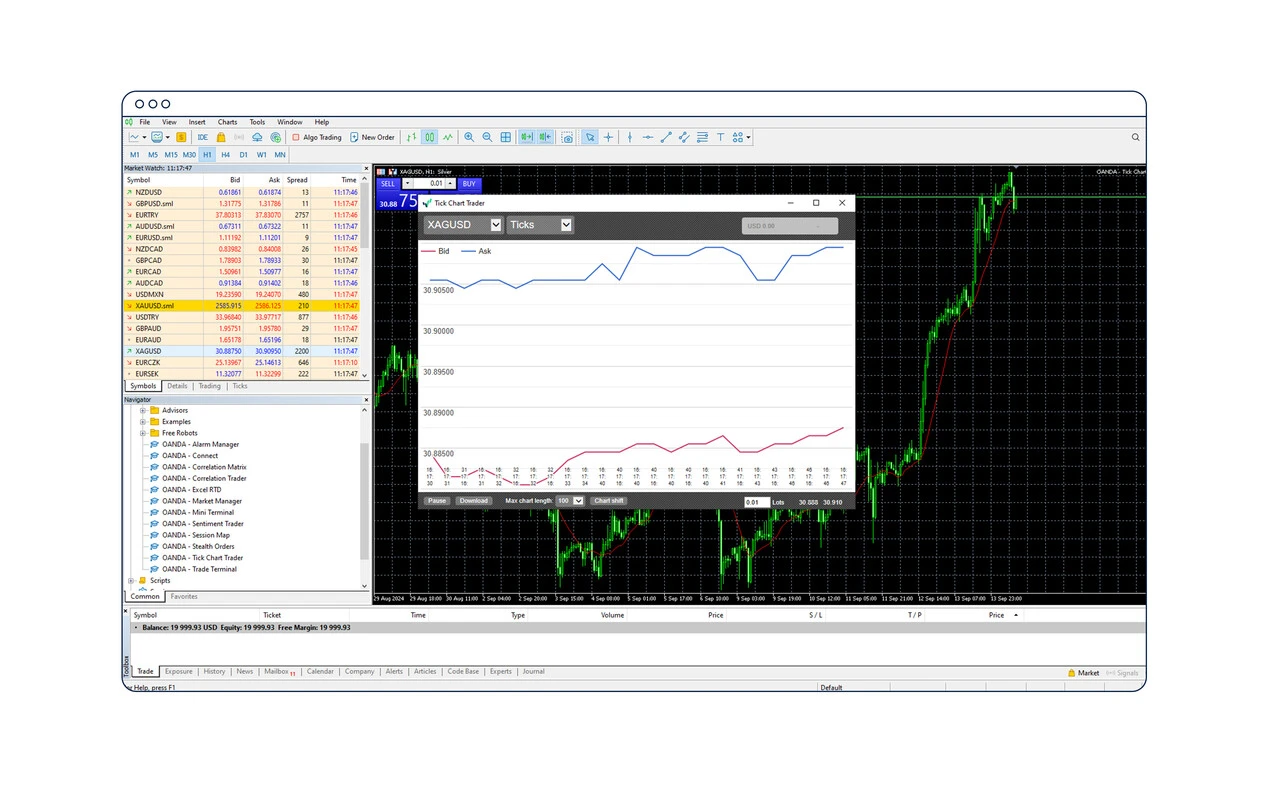Switch to the Ticks tab in Market Watch
1280x788 pixels.
tap(240, 385)
